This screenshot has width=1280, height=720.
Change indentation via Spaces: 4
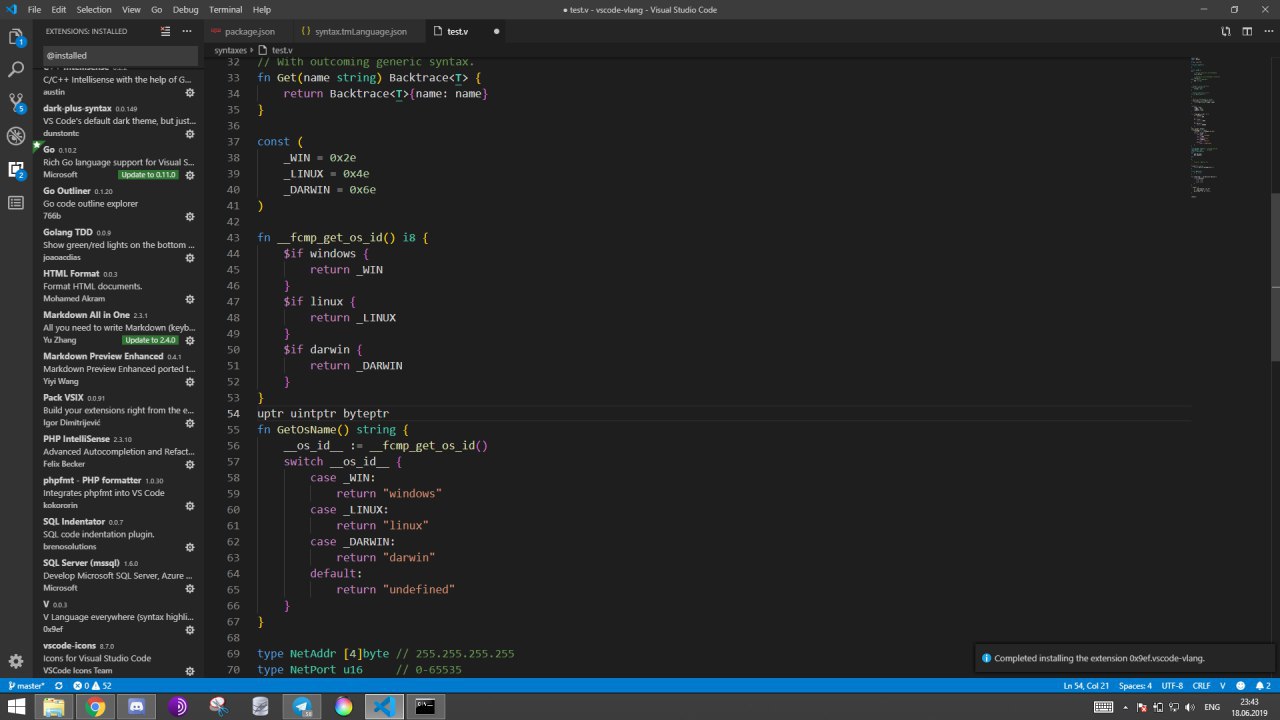(x=1136, y=686)
